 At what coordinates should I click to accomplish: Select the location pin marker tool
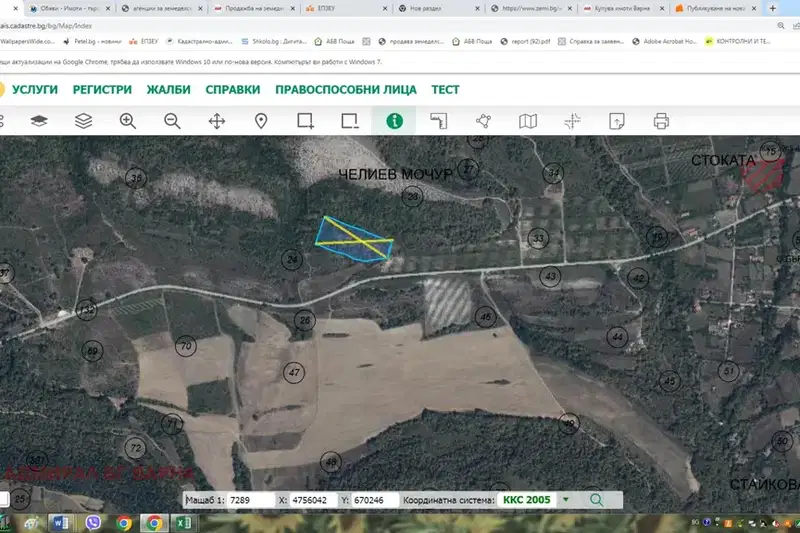[261, 121]
